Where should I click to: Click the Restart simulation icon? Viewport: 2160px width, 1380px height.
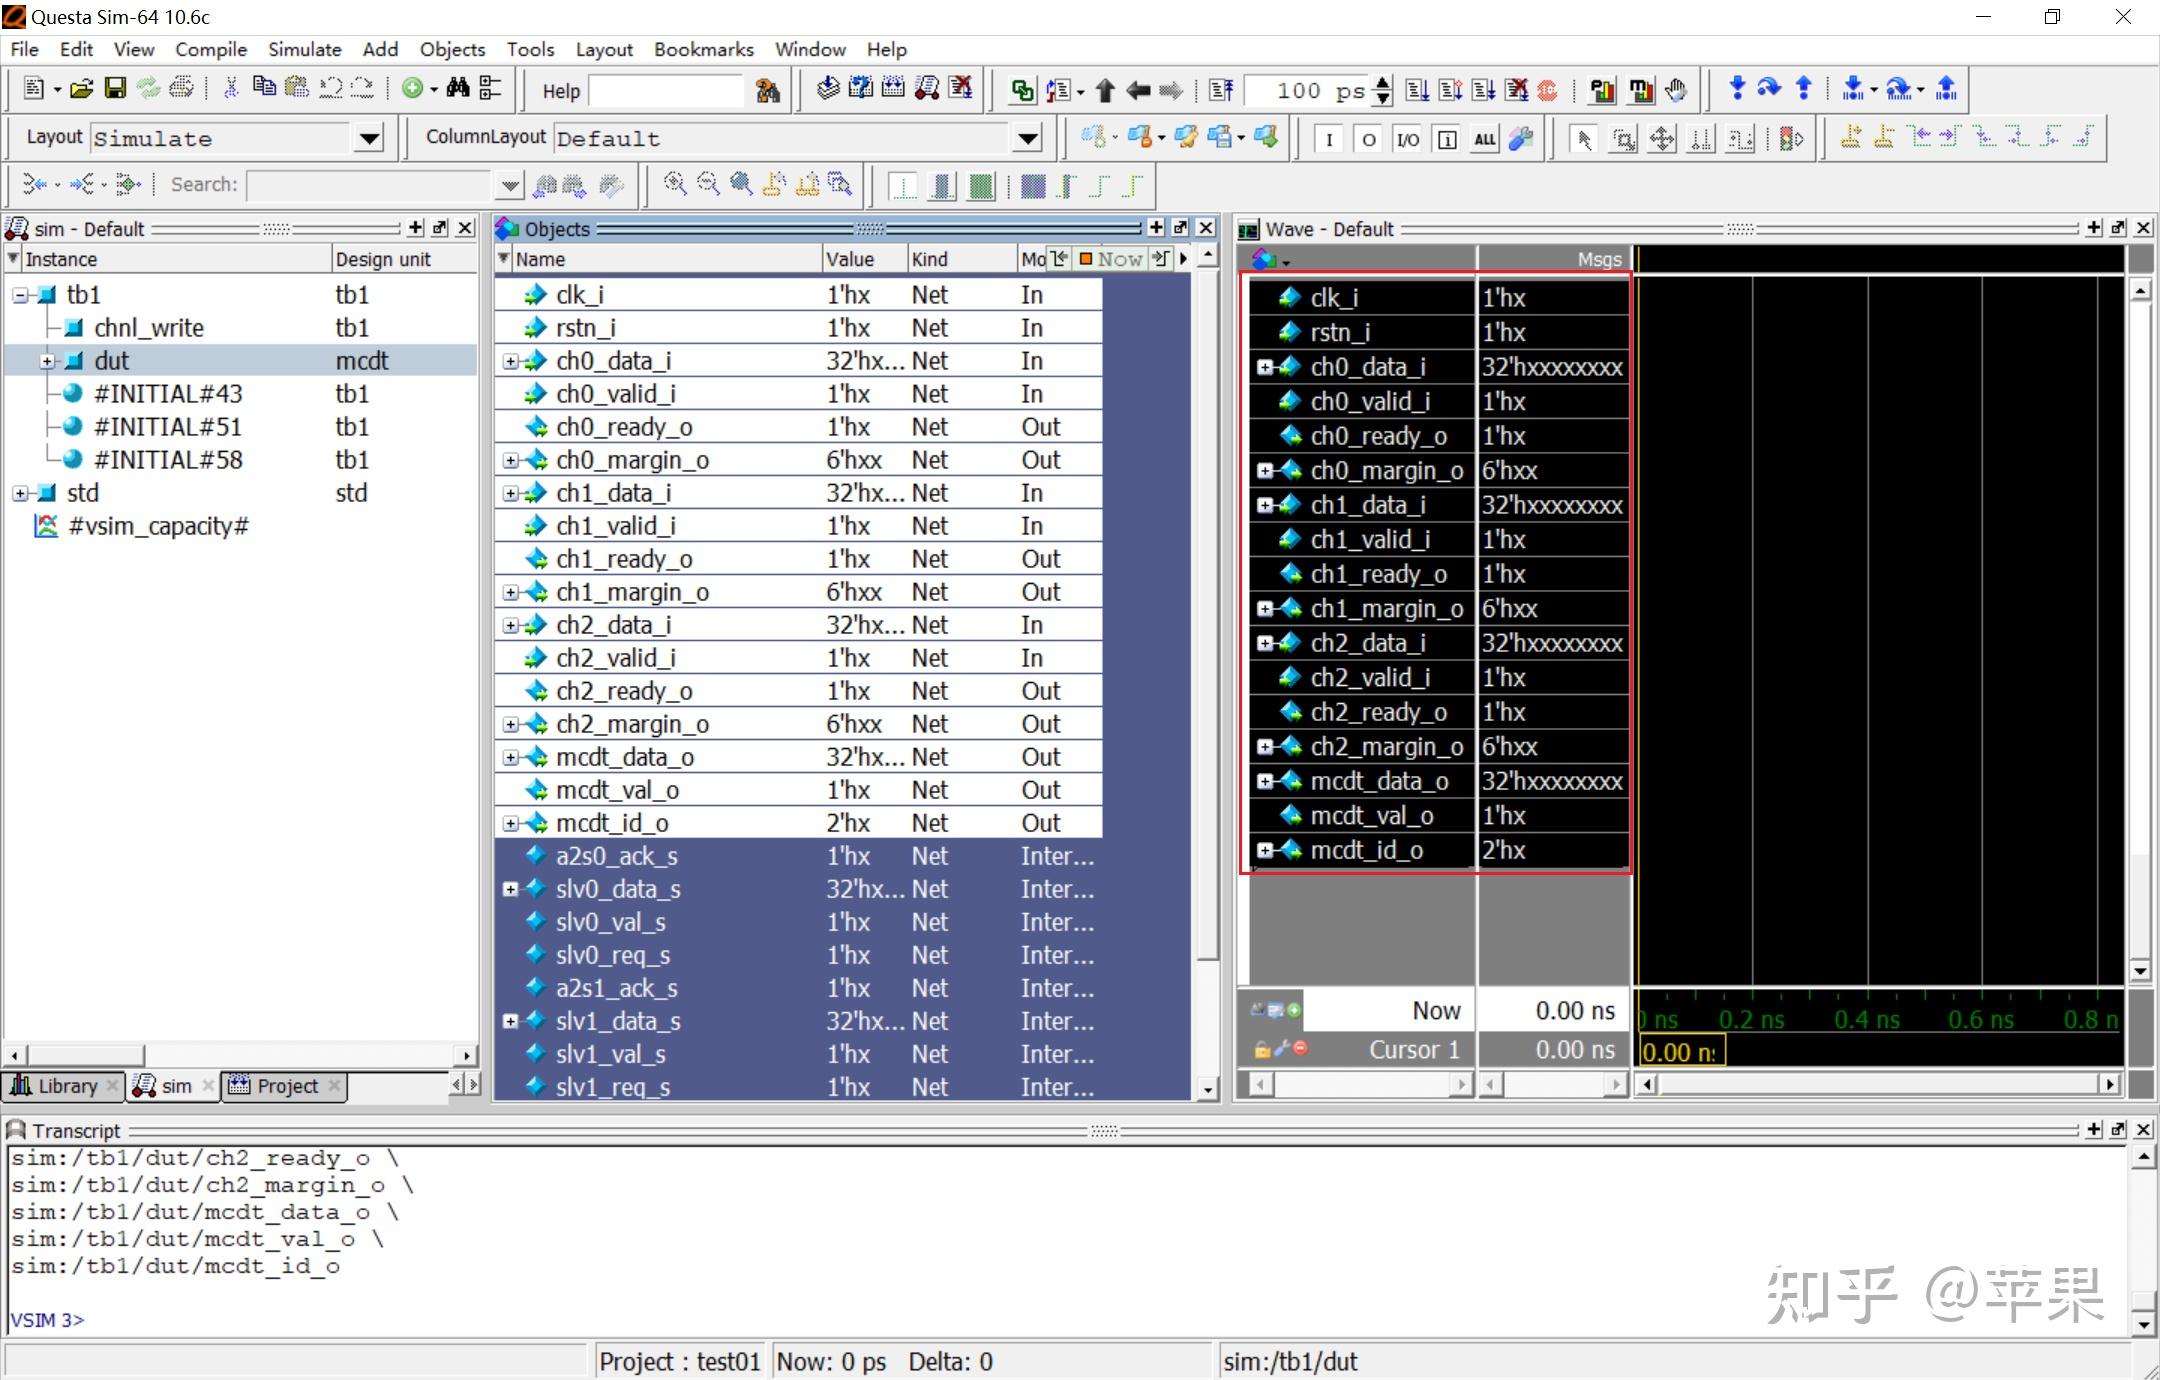click(1221, 91)
